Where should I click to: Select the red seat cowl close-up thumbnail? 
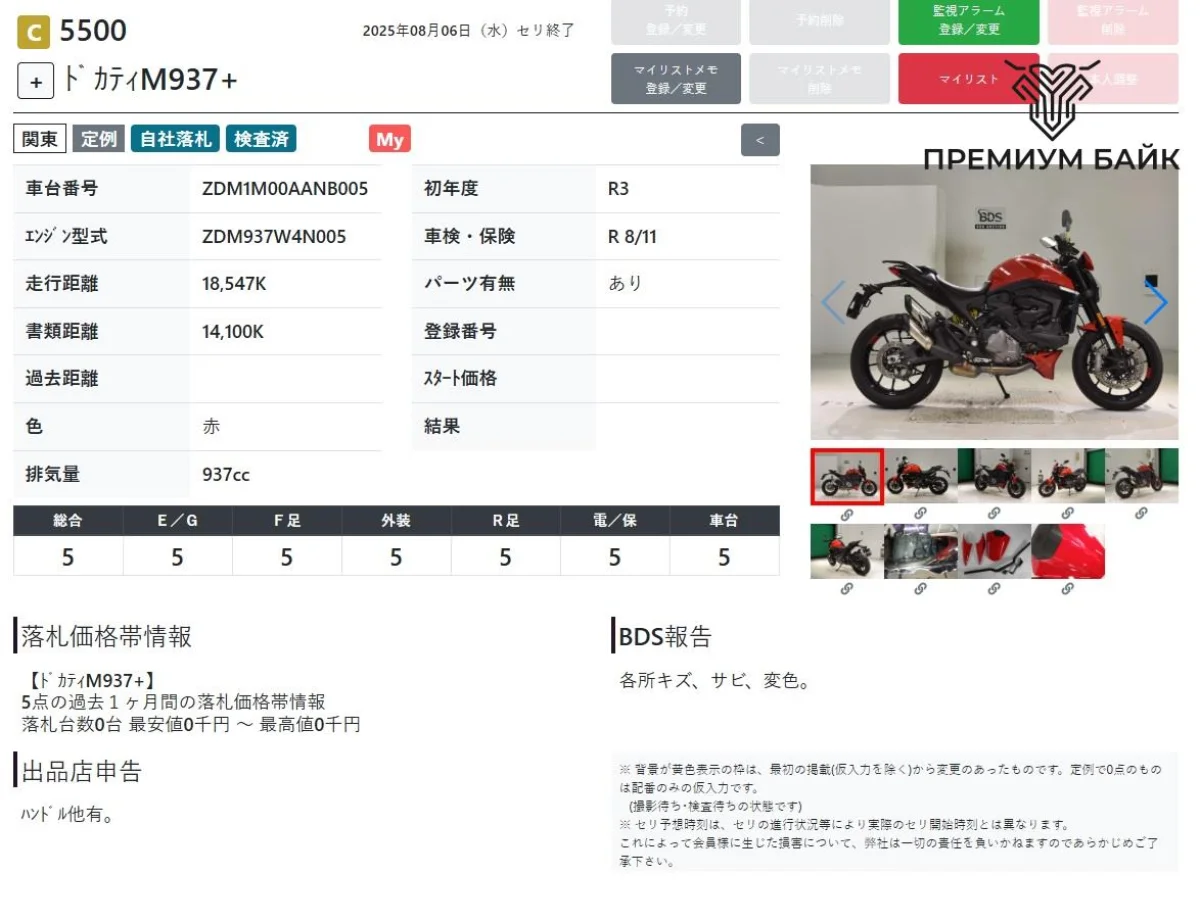click(1068, 551)
